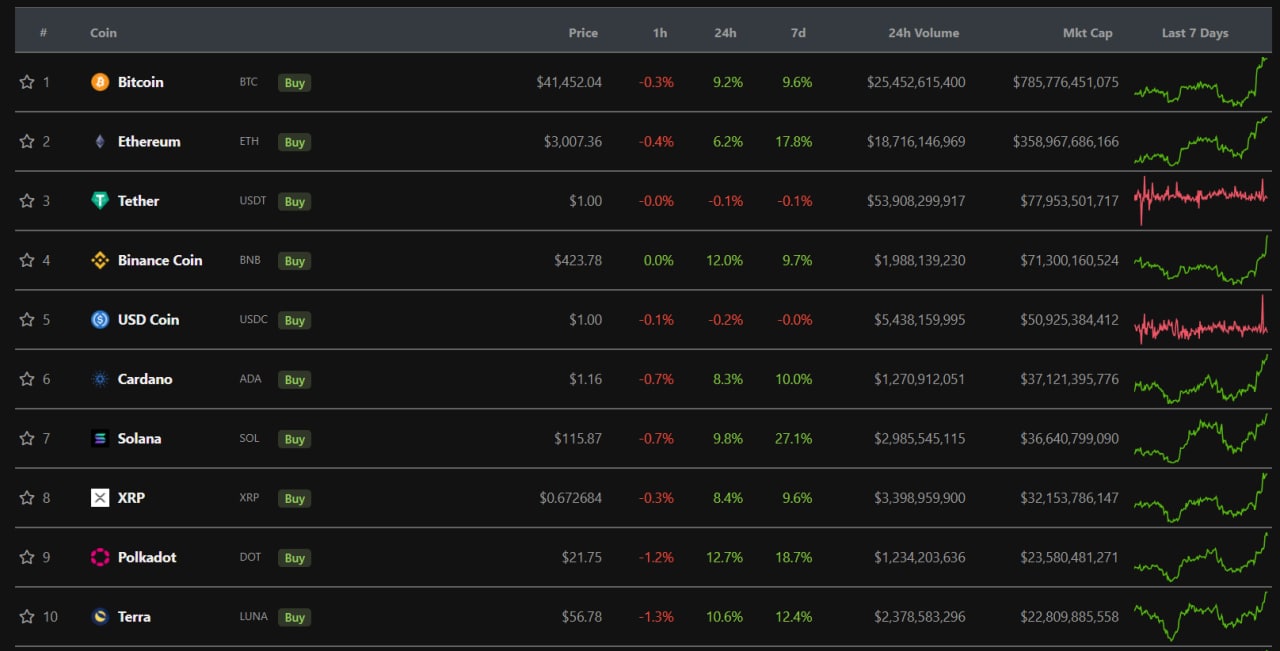Click the Solana logo icon
Viewport: 1280px width, 651px height.
click(x=100, y=438)
